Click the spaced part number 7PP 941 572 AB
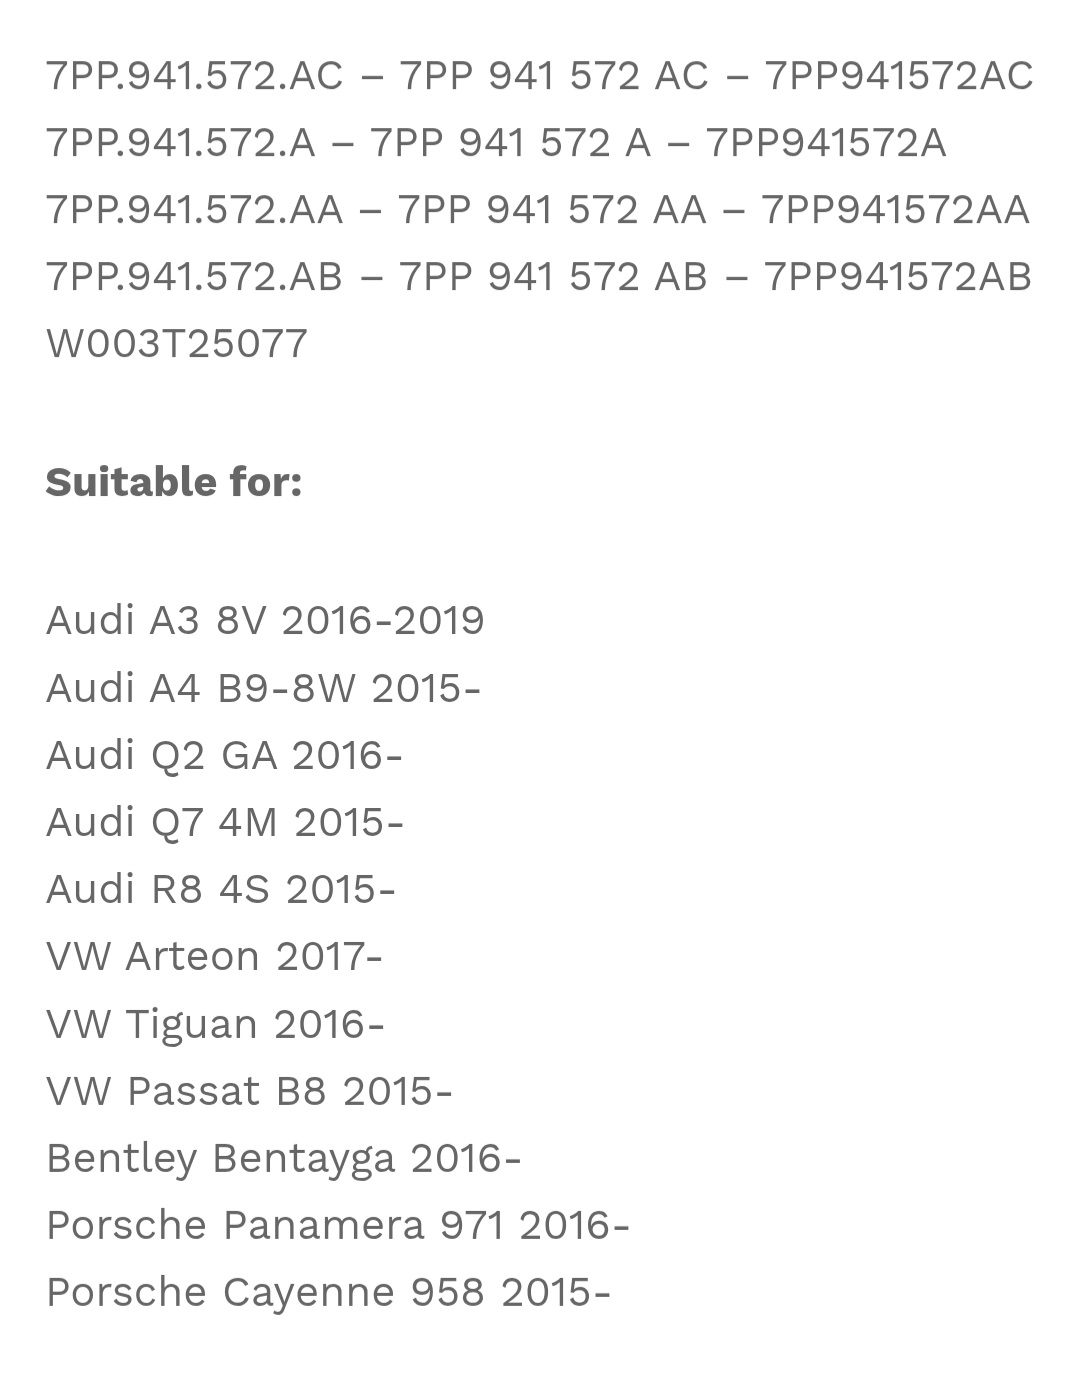This screenshot has width=1080, height=1373. point(553,277)
